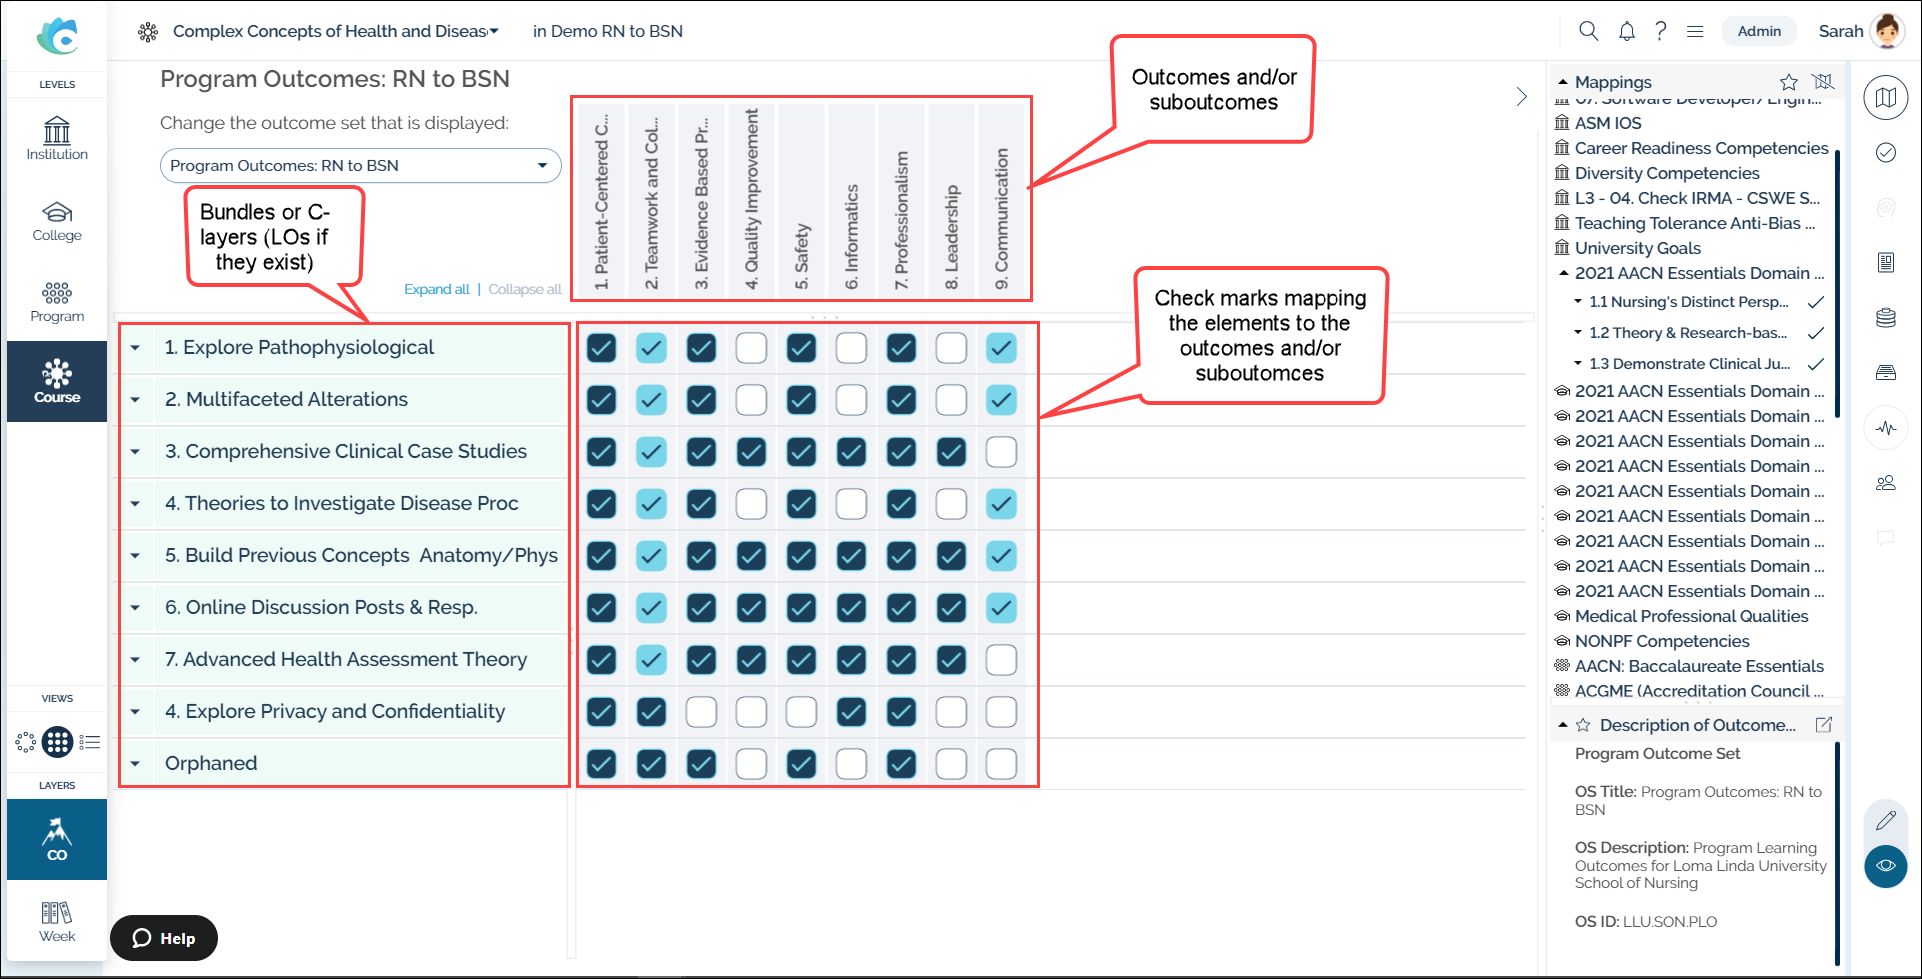
Task: Open the database stack icon
Action: click(x=1886, y=318)
